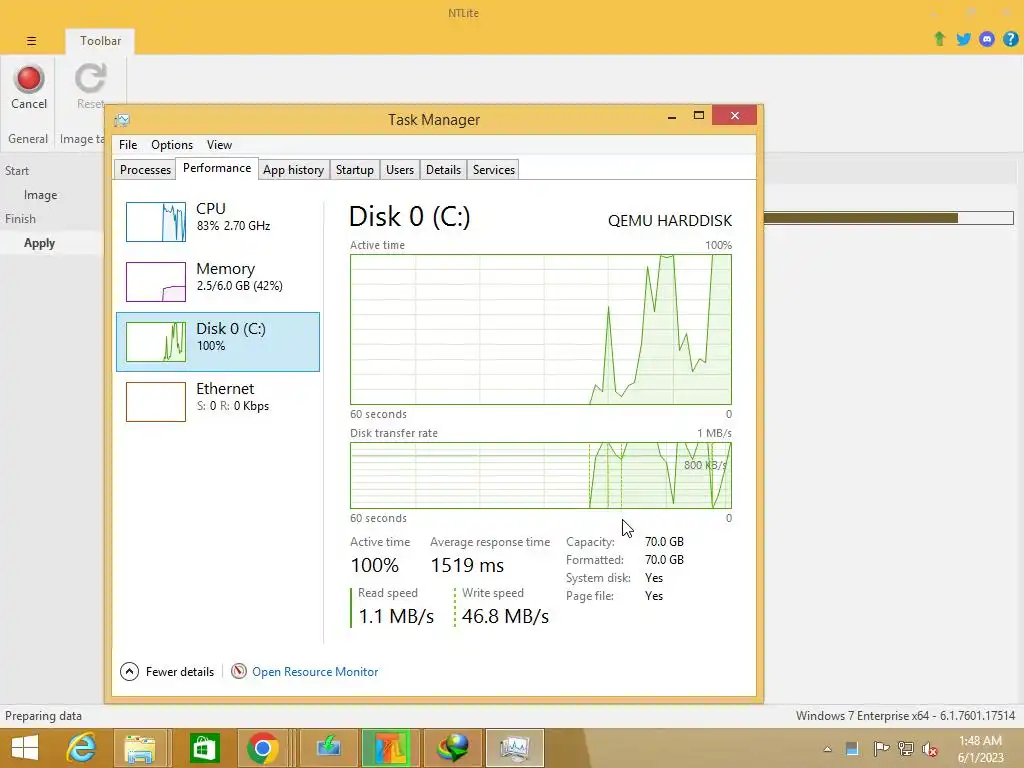Select Image in the NTLite sidebar
The height and width of the screenshot is (768, 1024).
coord(40,195)
